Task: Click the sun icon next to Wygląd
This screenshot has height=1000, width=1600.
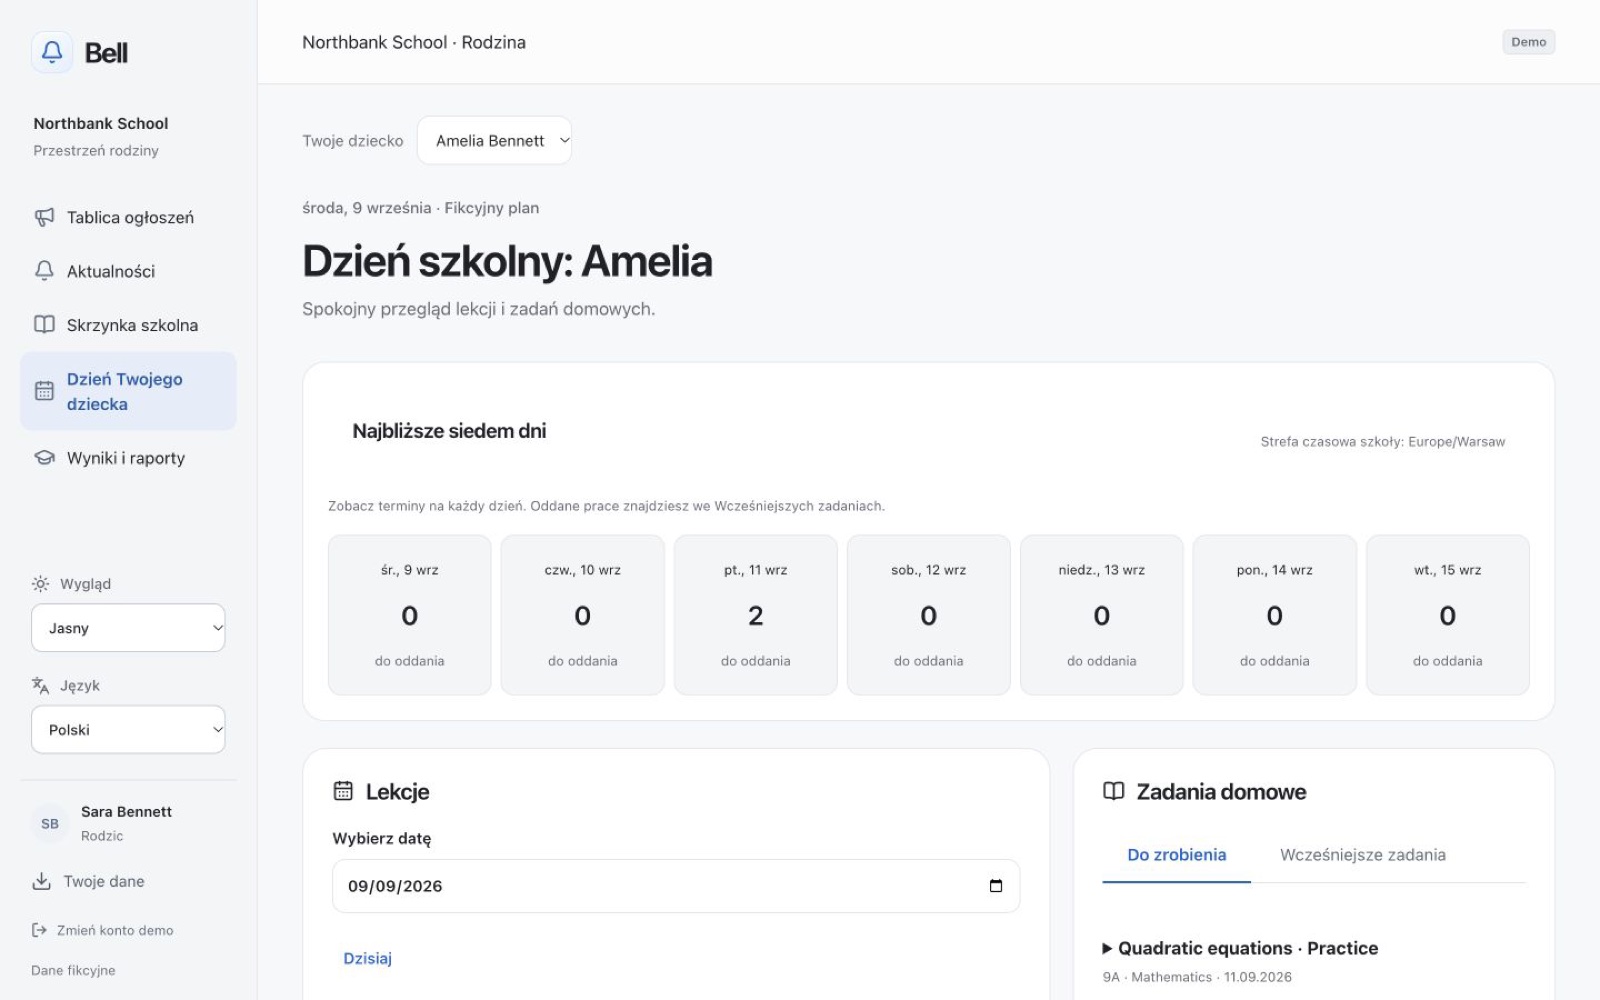Action: (x=40, y=584)
